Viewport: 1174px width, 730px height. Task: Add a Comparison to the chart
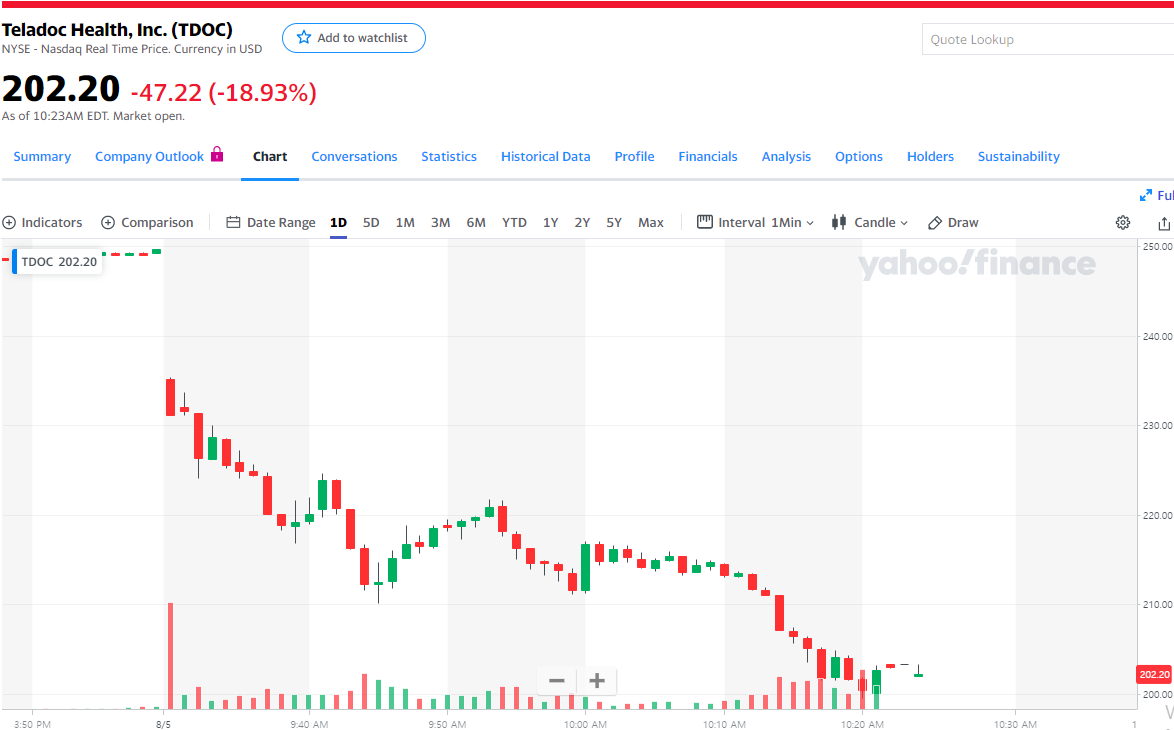[x=147, y=223]
